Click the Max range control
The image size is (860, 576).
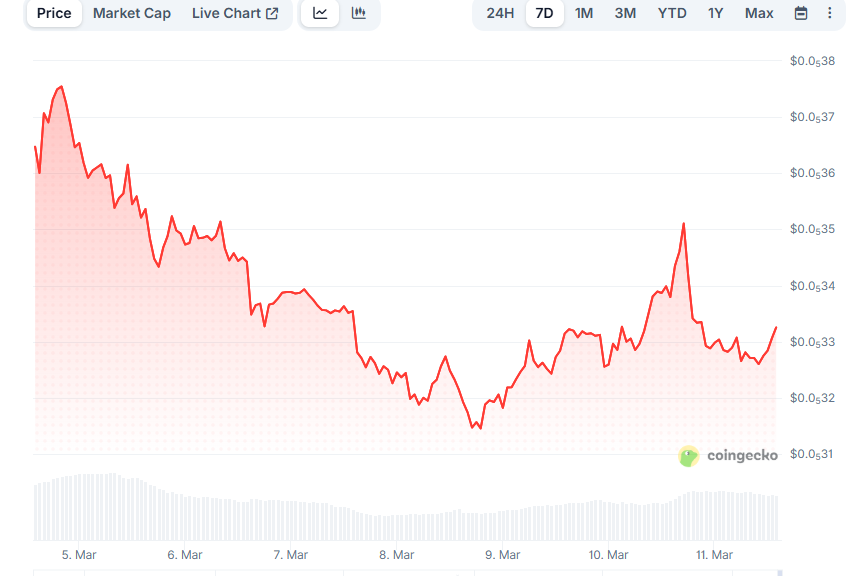(759, 13)
